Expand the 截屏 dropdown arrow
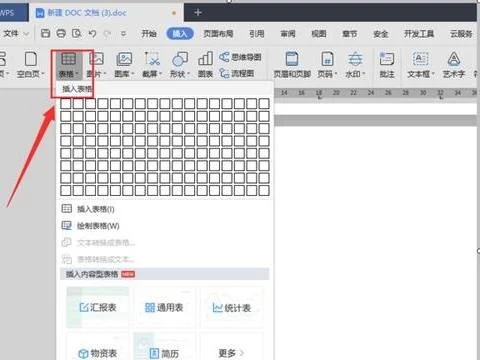 (161, 74)
